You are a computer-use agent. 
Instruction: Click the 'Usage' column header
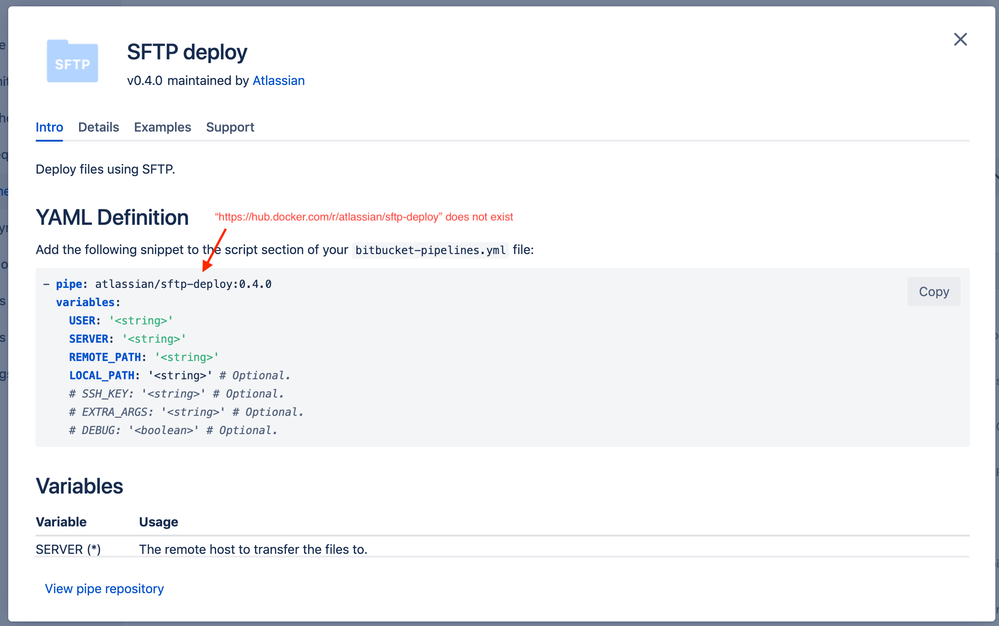click(x=159, y=522)
